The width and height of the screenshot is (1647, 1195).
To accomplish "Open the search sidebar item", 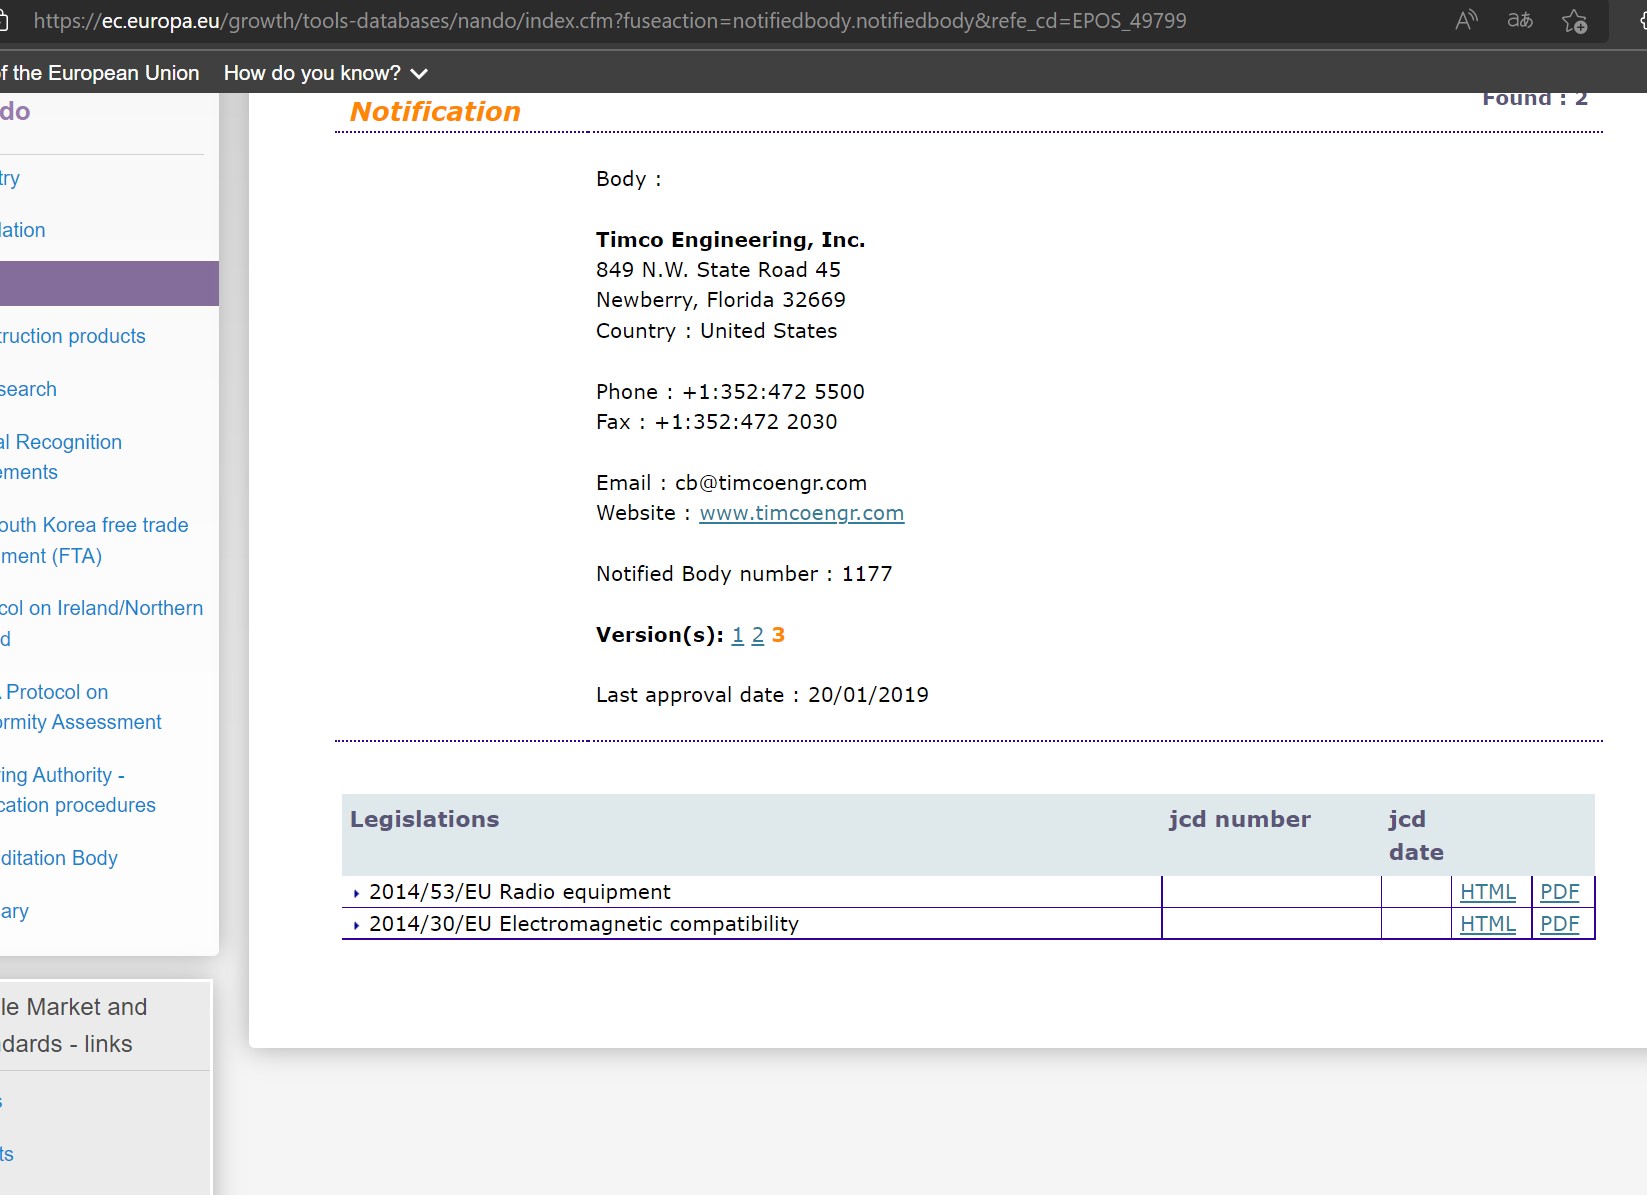I will pyautogui.click(x=29, y=389).
